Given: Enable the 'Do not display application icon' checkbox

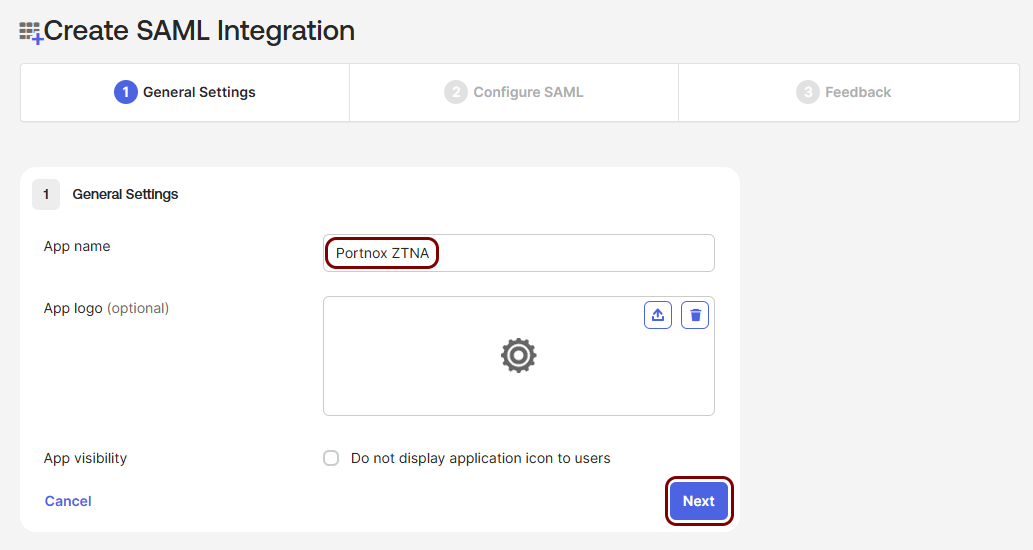Looking at the screenshot, I should click(331, 458).
